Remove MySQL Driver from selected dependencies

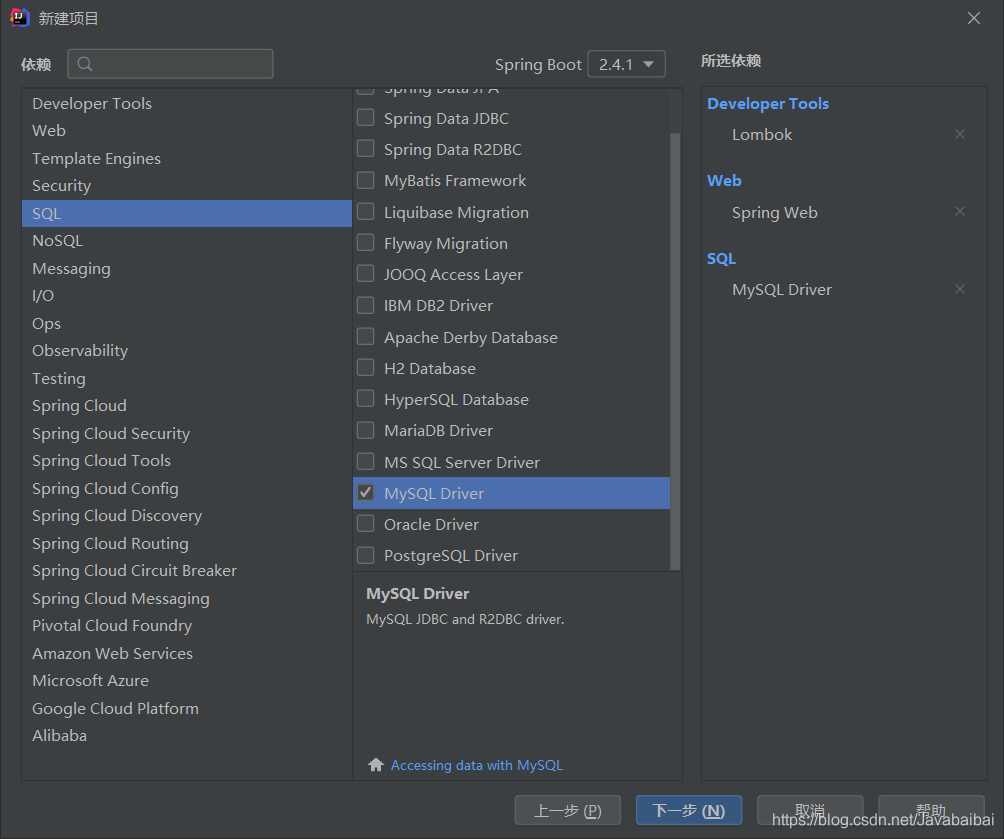(x=959, y=289)
